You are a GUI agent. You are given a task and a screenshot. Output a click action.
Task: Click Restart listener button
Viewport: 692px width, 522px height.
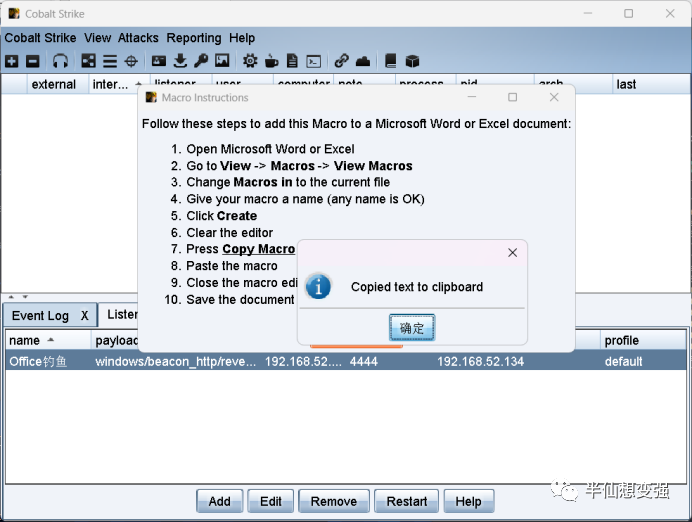click(x=406, y=501)
